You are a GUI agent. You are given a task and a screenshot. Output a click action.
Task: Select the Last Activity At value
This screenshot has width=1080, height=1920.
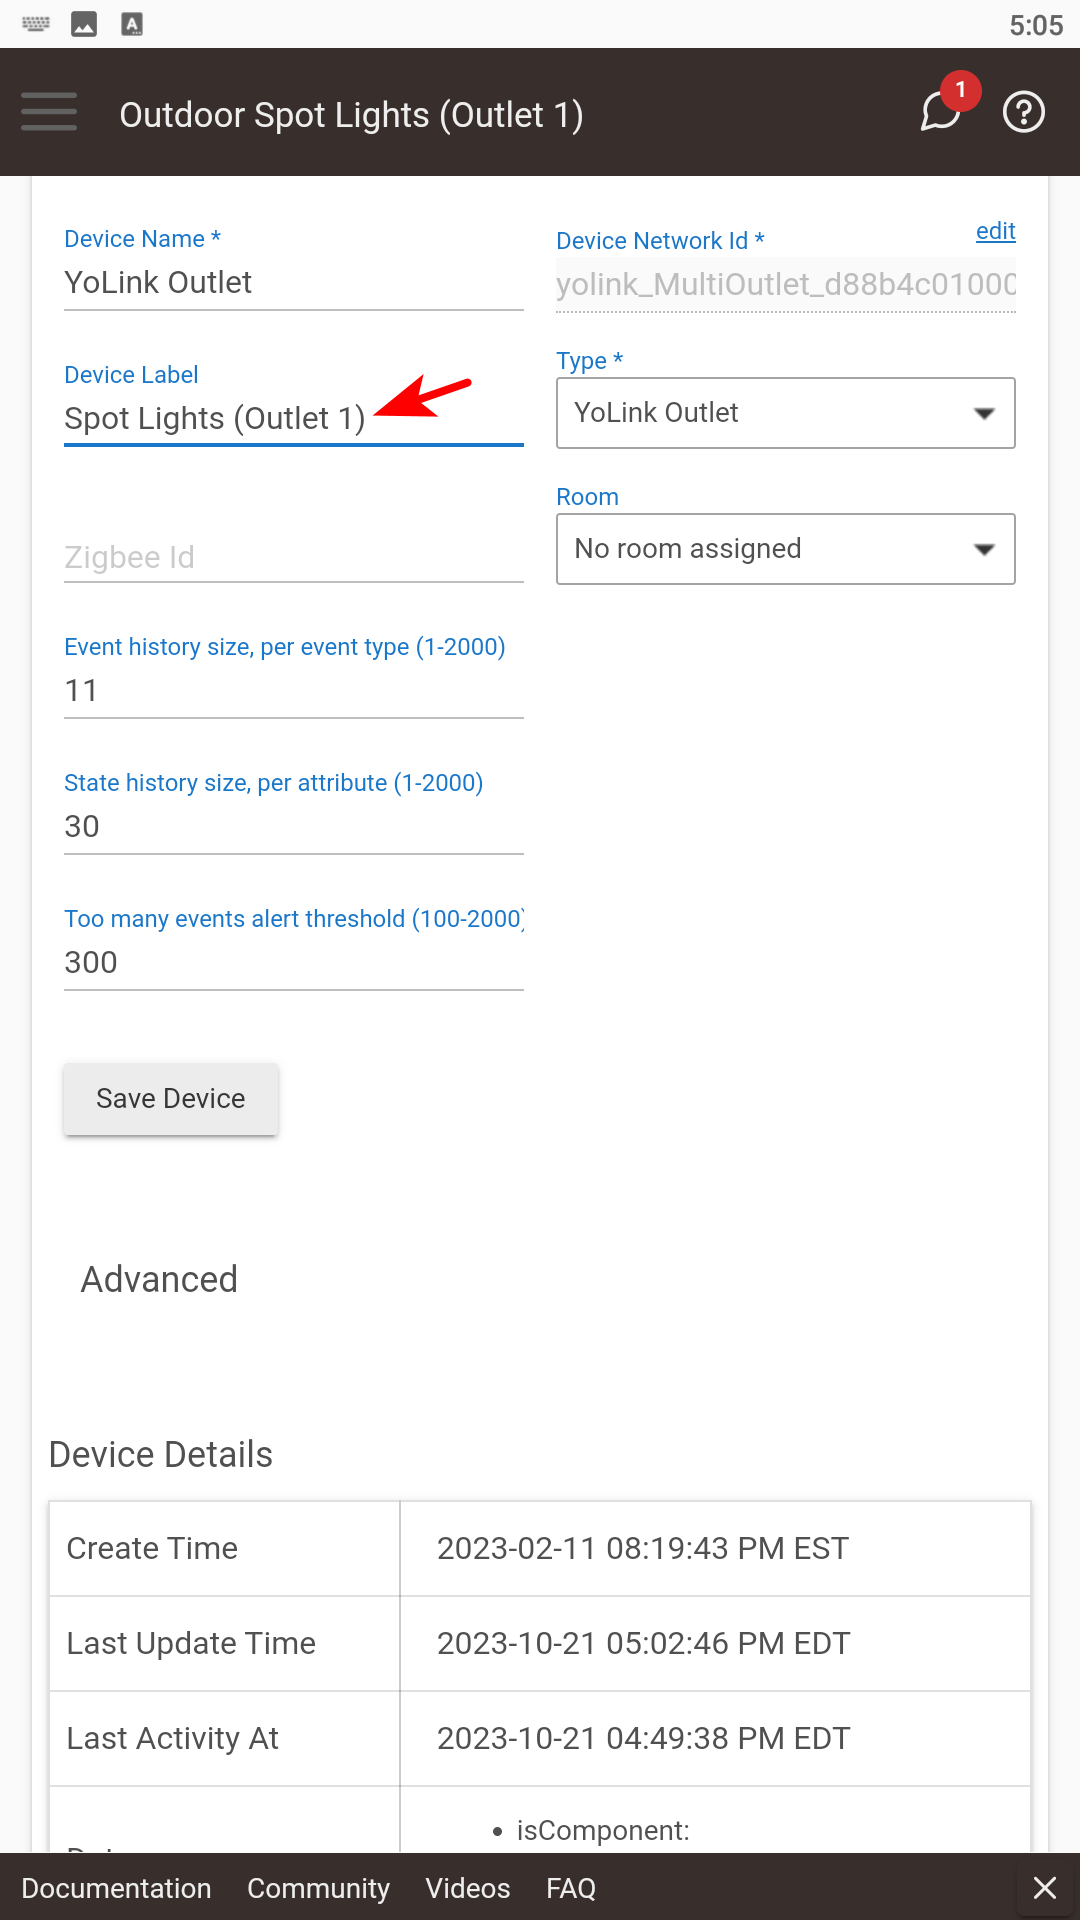715,1739
